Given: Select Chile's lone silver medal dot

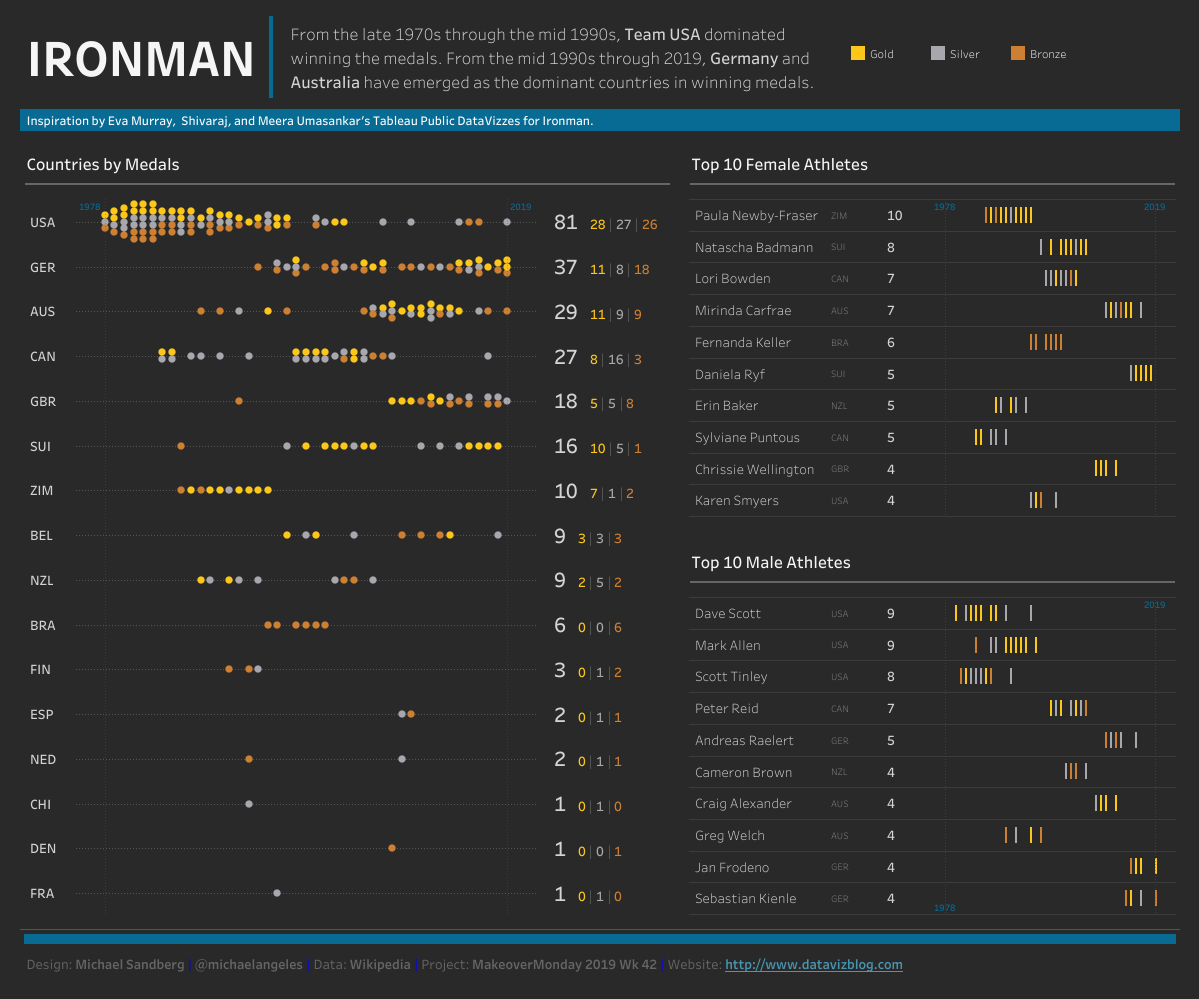Looking at the screenshot, I should click(x=249, y=804).
